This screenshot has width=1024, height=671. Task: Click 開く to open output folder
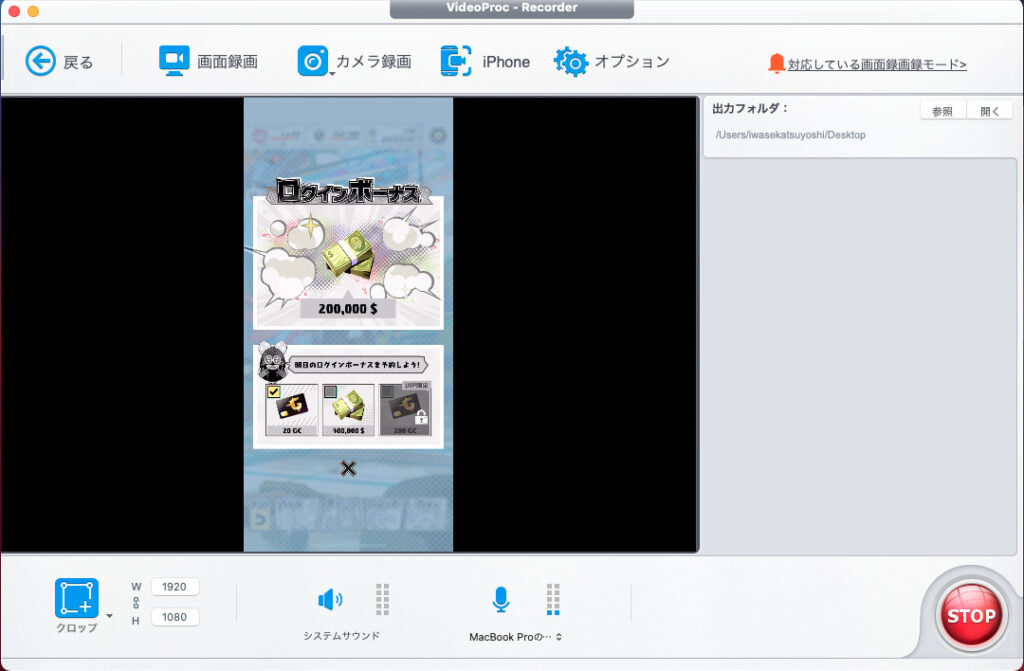pos(989,111)
